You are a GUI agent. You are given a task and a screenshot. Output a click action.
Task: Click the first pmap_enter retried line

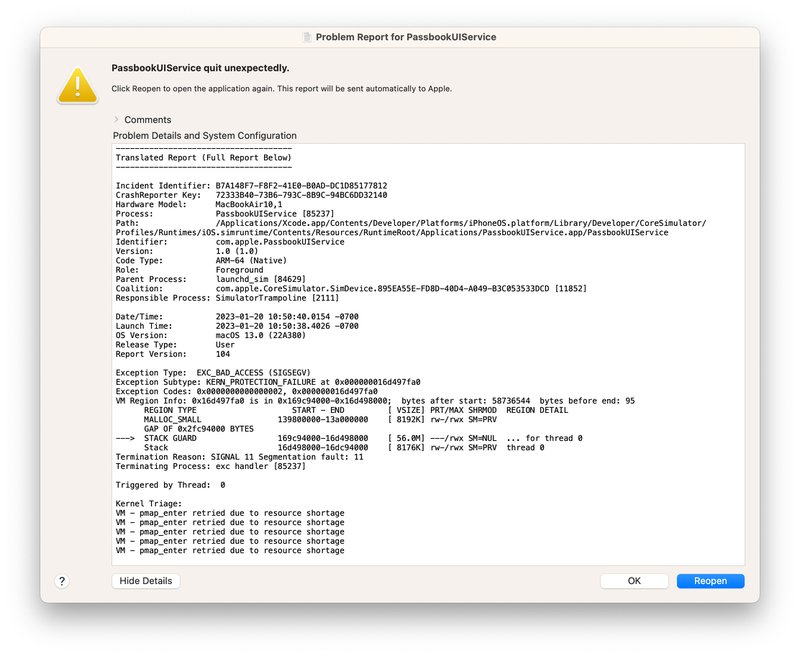230,513
